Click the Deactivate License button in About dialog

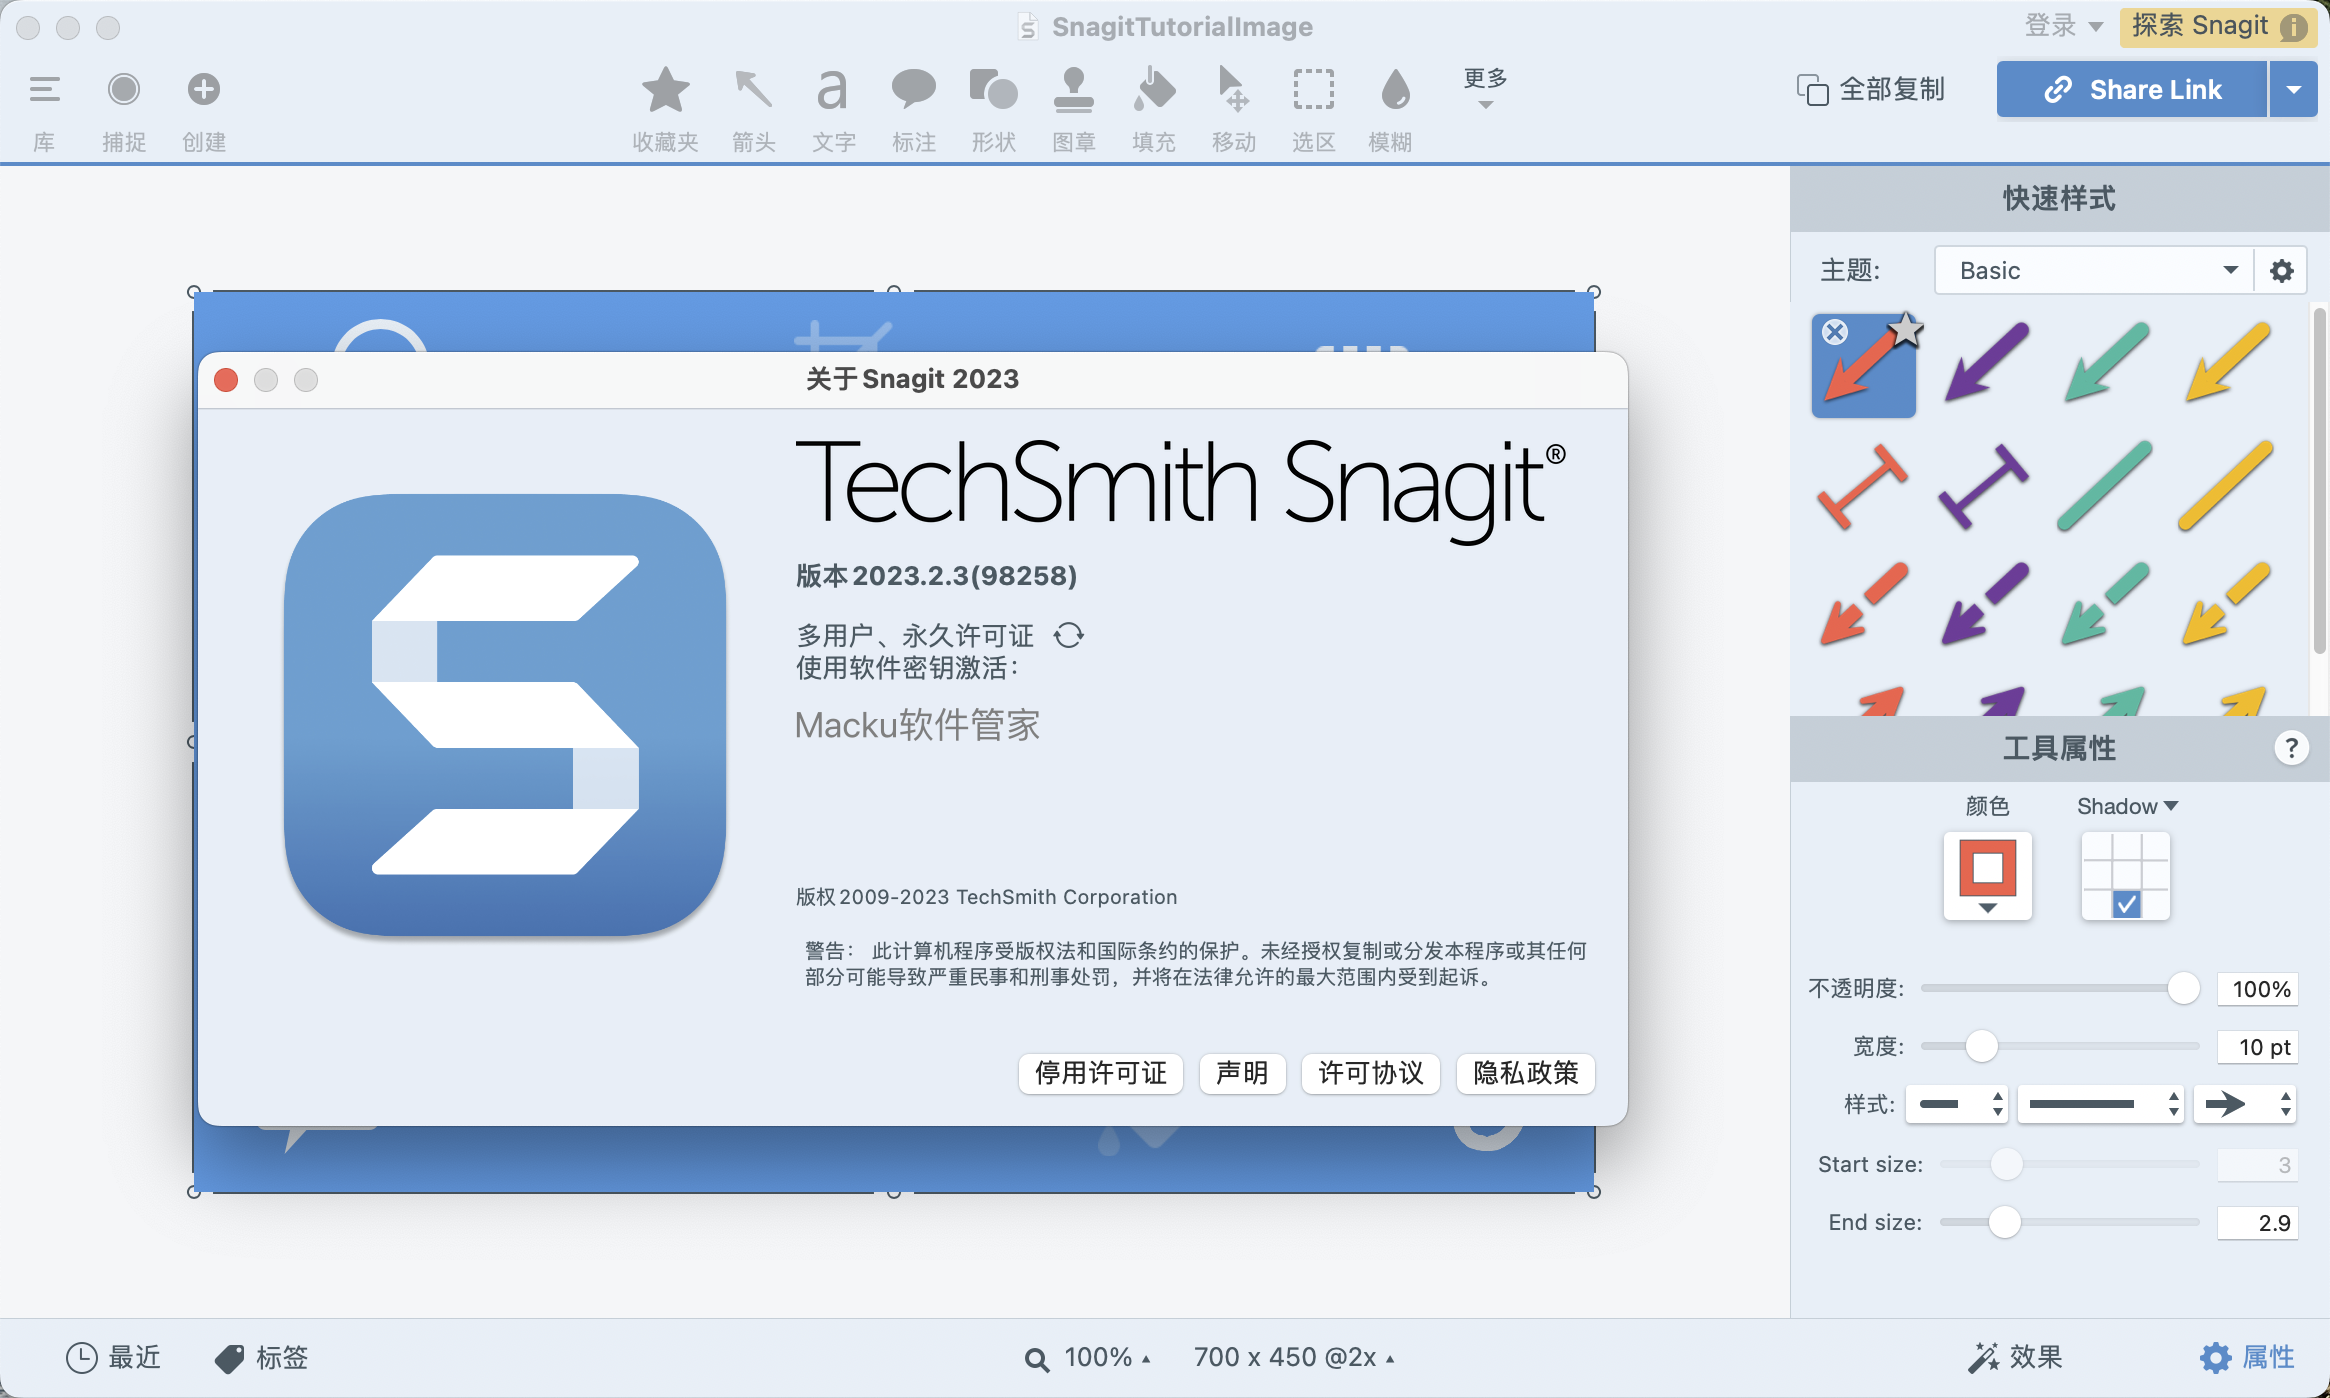1101,1074
